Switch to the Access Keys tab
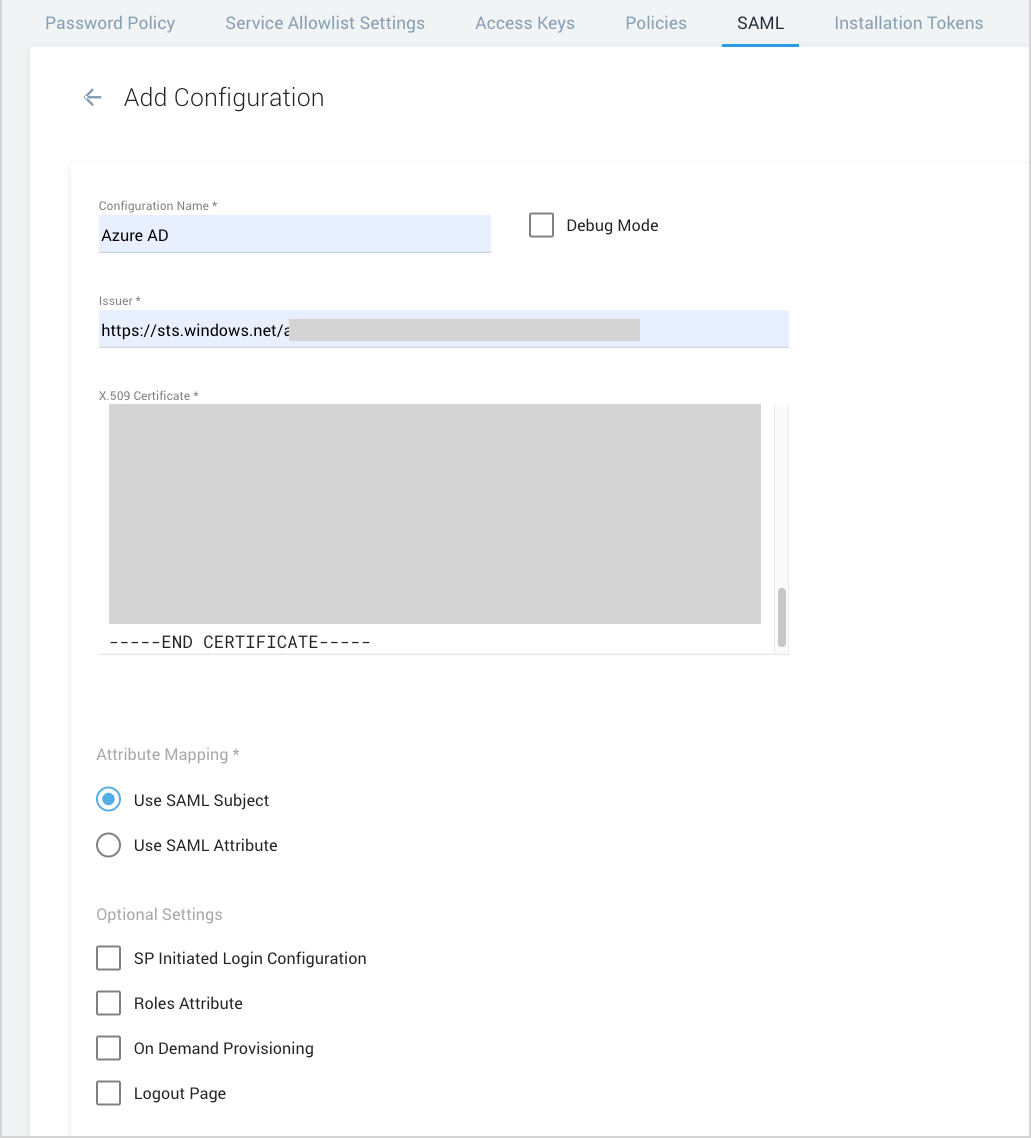 point(525,22)
